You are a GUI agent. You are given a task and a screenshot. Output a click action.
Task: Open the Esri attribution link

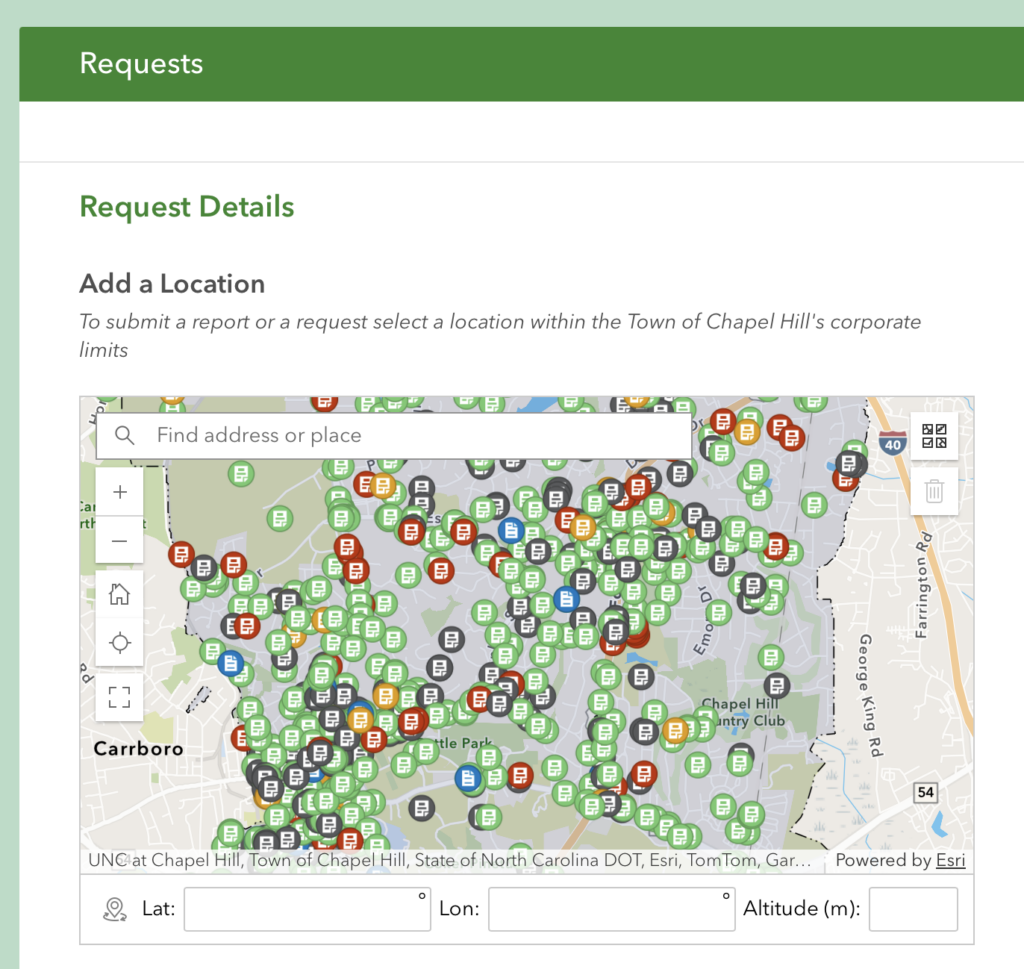(950, 860)
